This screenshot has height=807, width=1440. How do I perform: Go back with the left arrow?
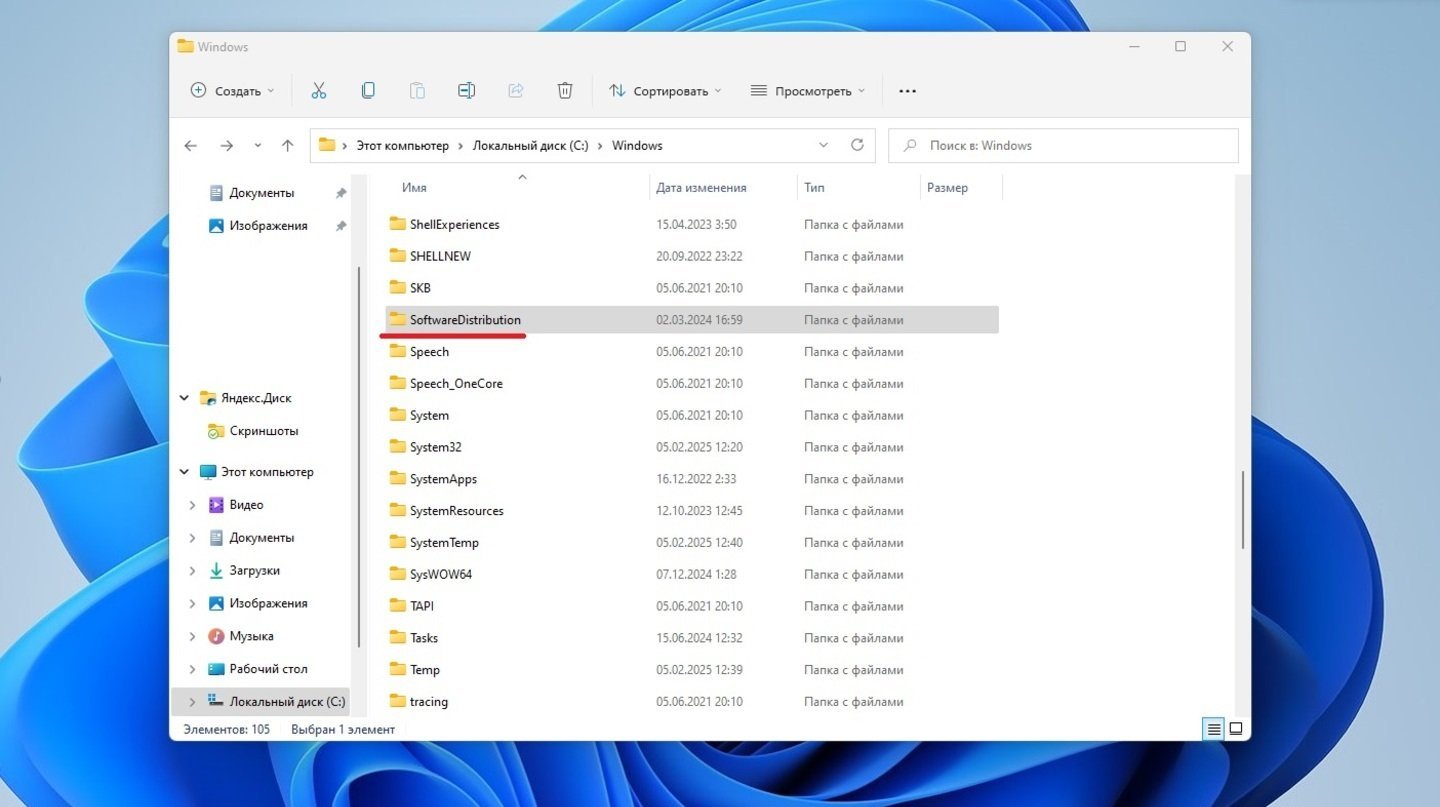[191, 146]
